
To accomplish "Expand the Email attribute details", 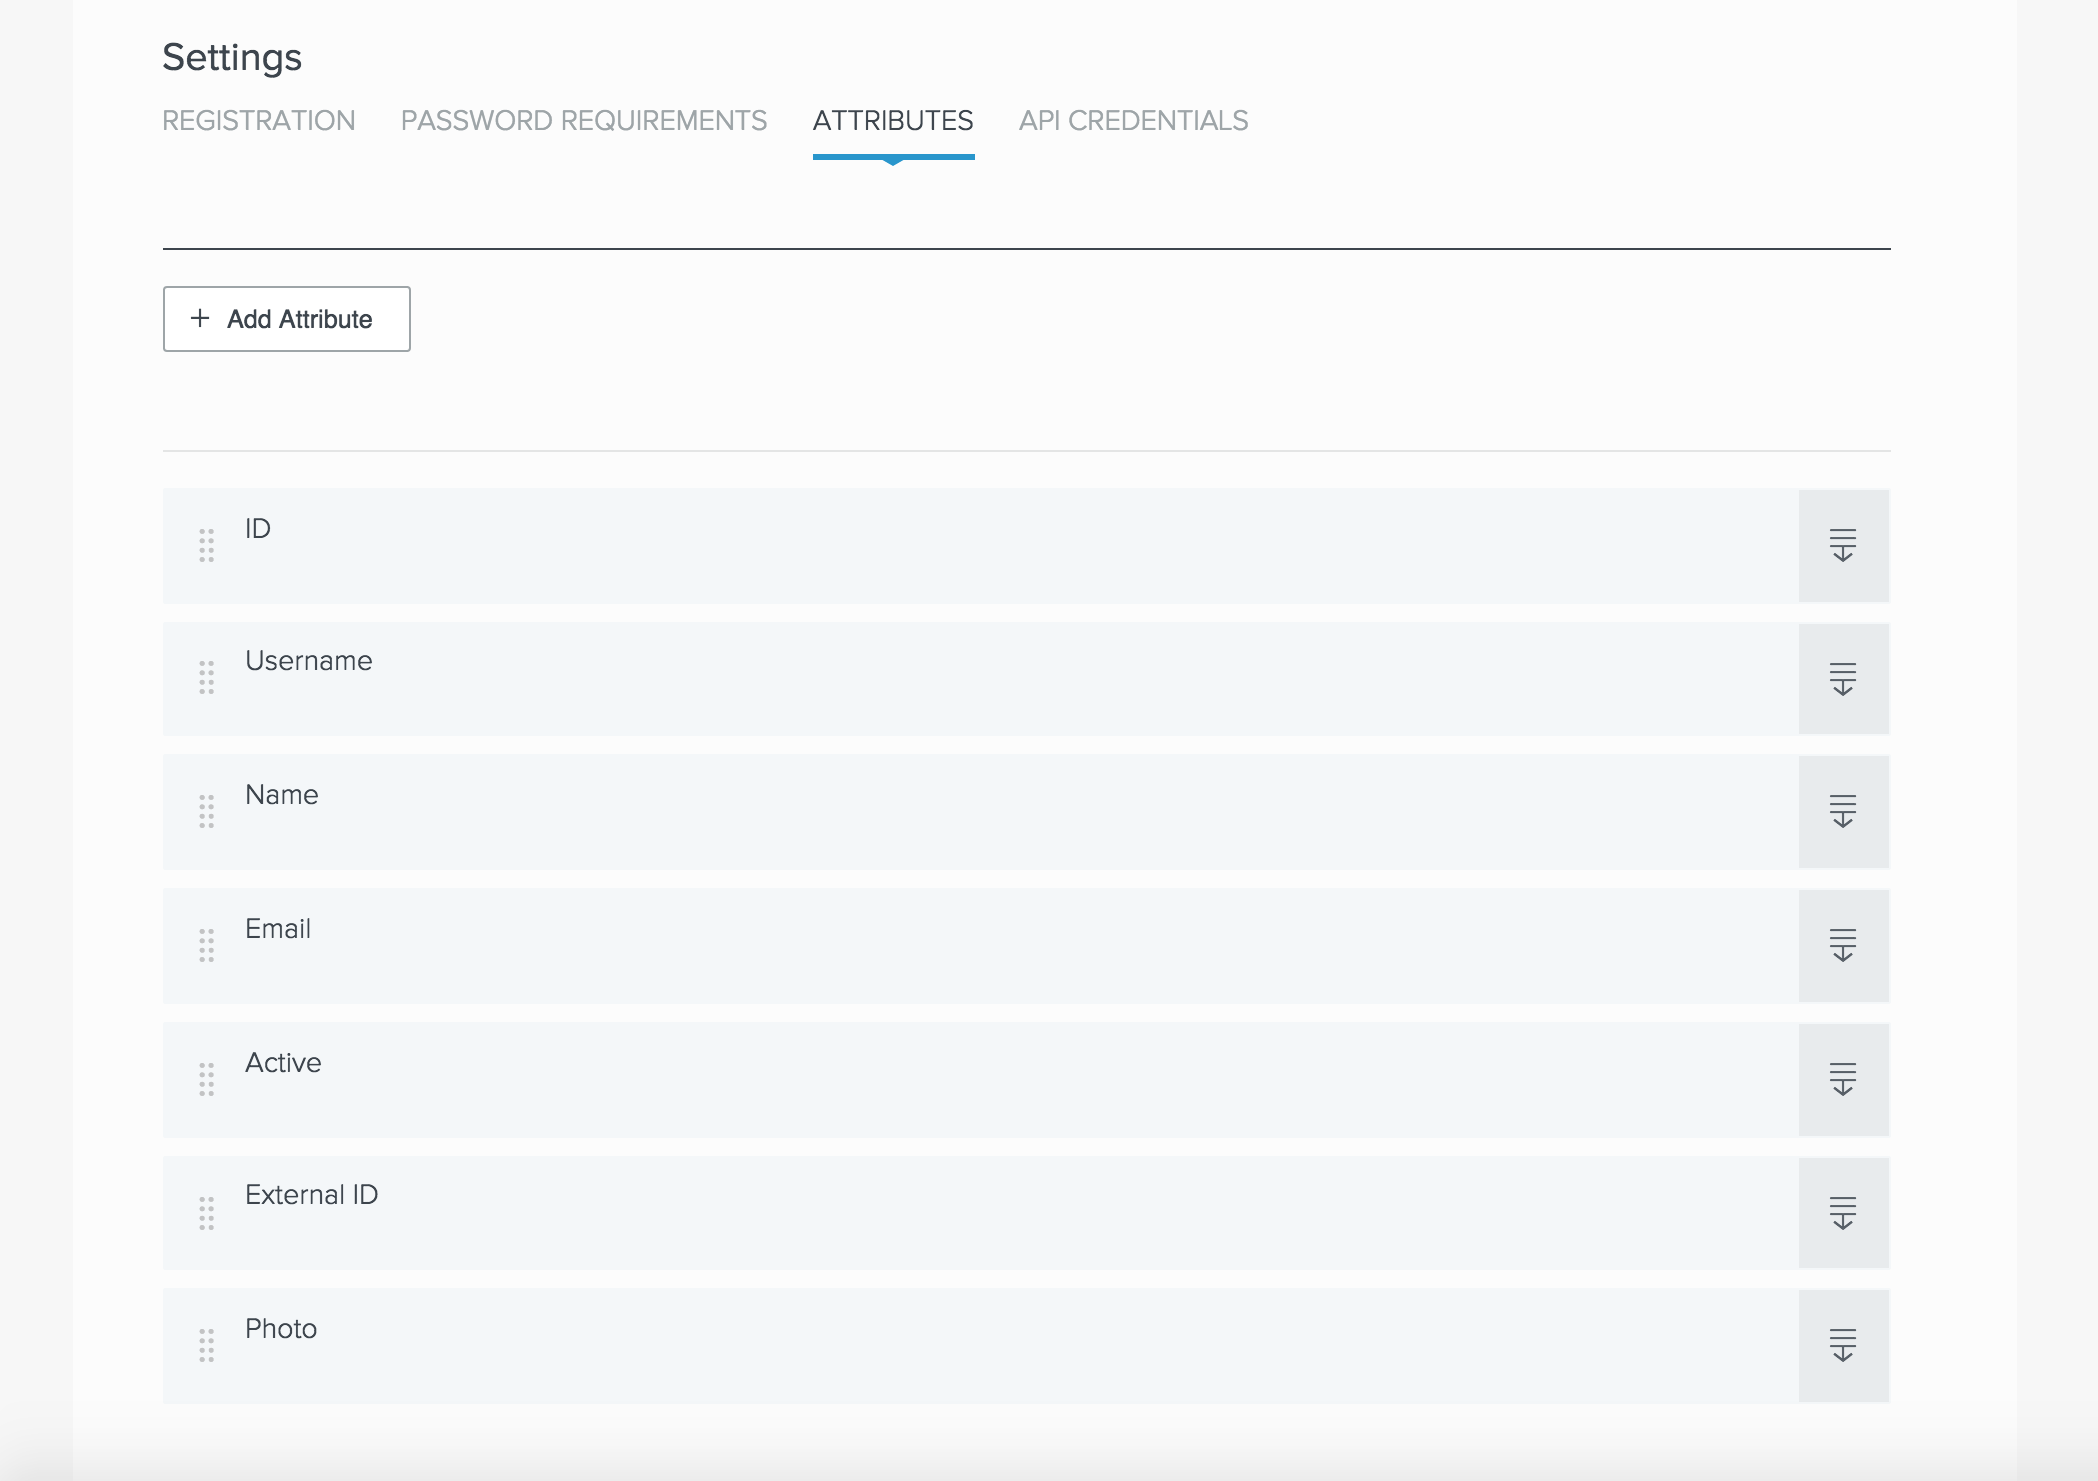I will (x=1842, y=945).
